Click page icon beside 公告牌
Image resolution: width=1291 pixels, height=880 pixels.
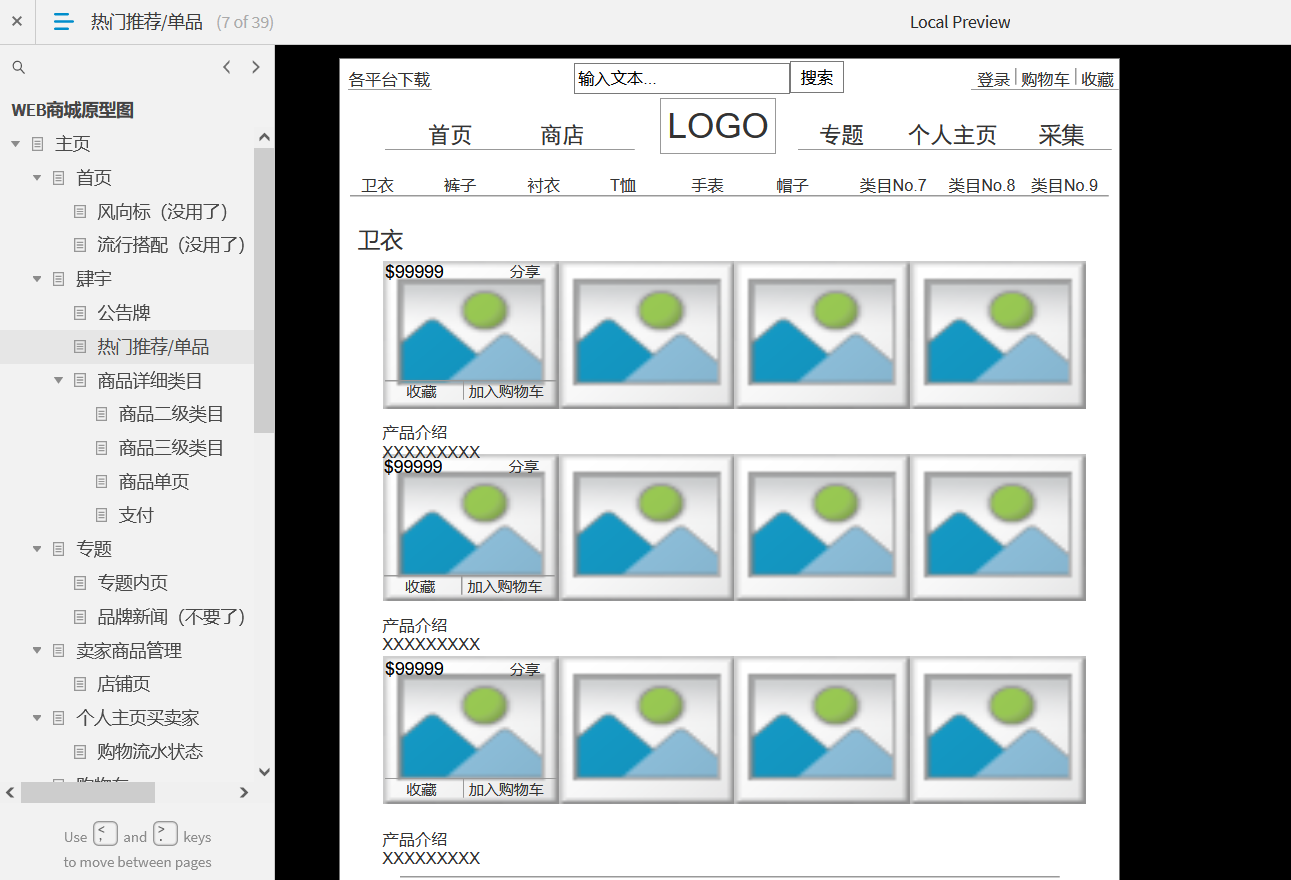(80, 313)
